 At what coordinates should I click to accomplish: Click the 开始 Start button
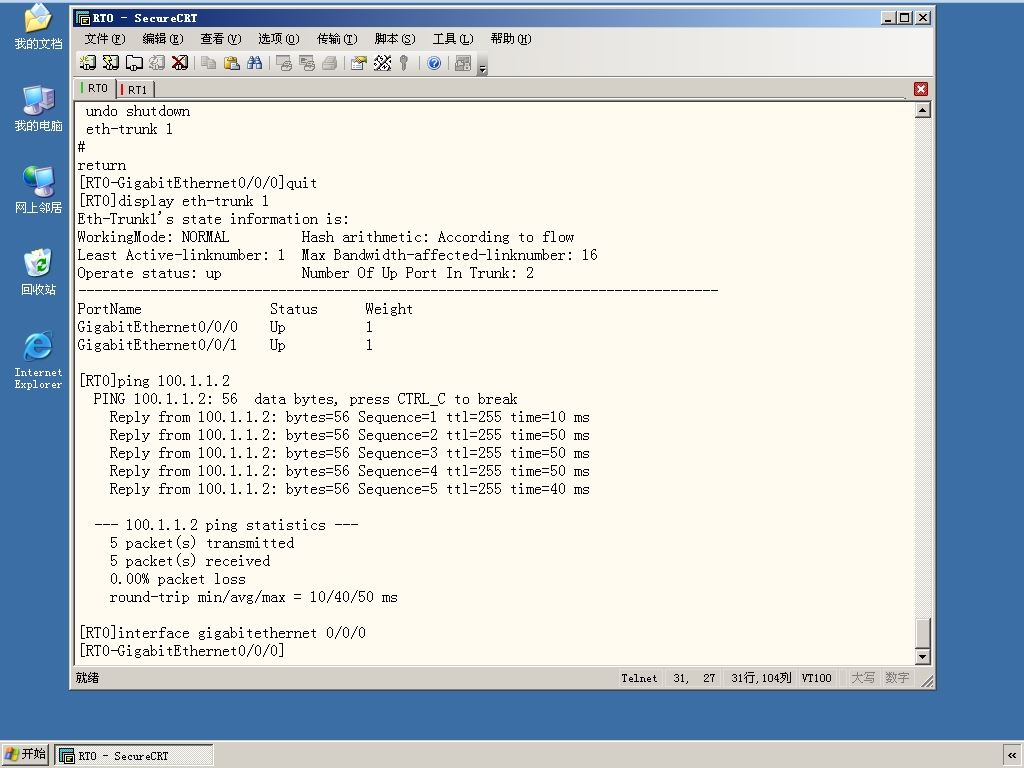(x=25, y=754)
